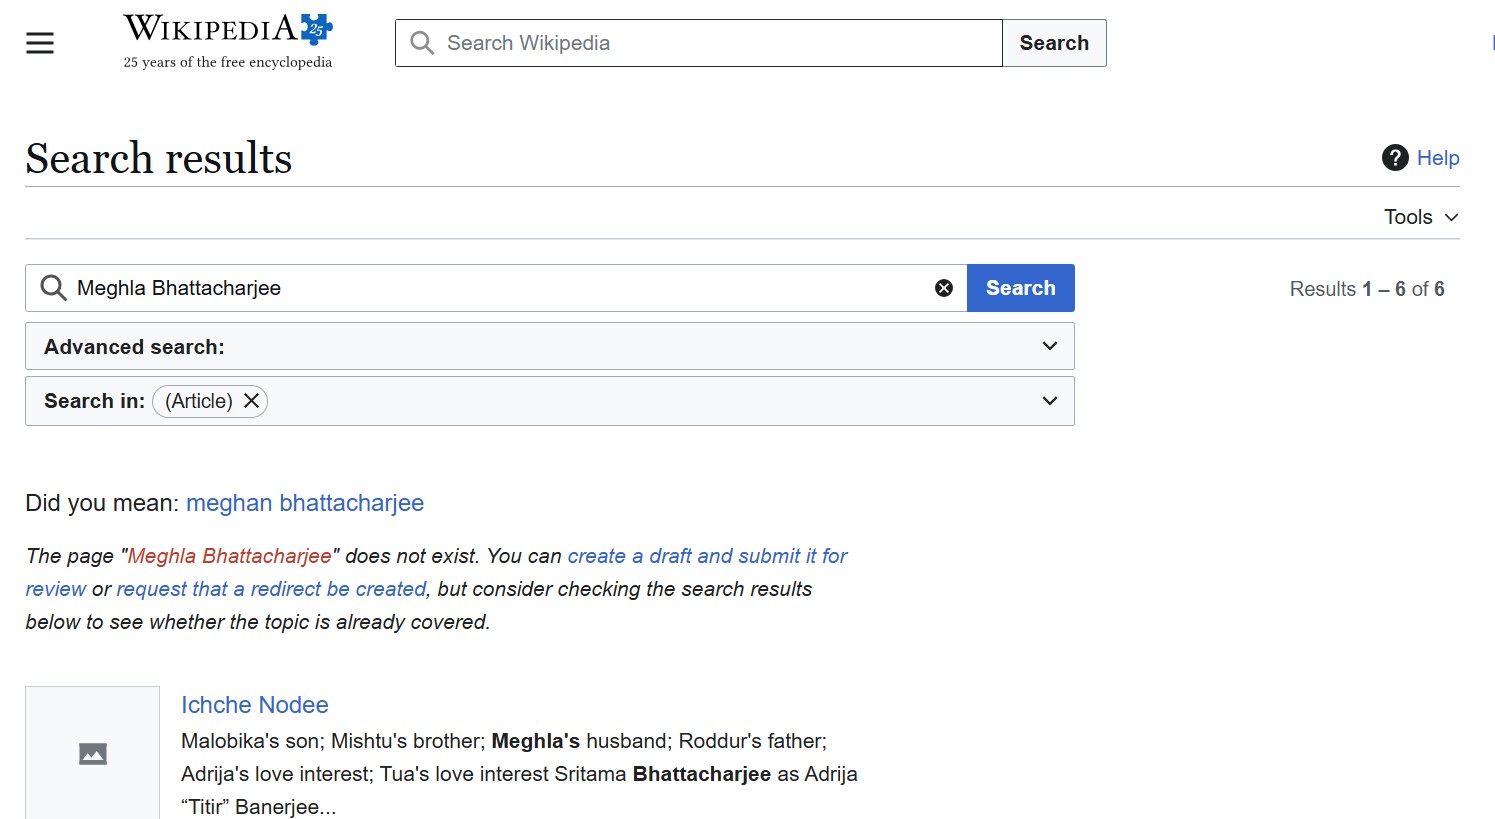Click the red Meghla Bhattacharjee page link
1495x819 pixels.
(229, 556)
